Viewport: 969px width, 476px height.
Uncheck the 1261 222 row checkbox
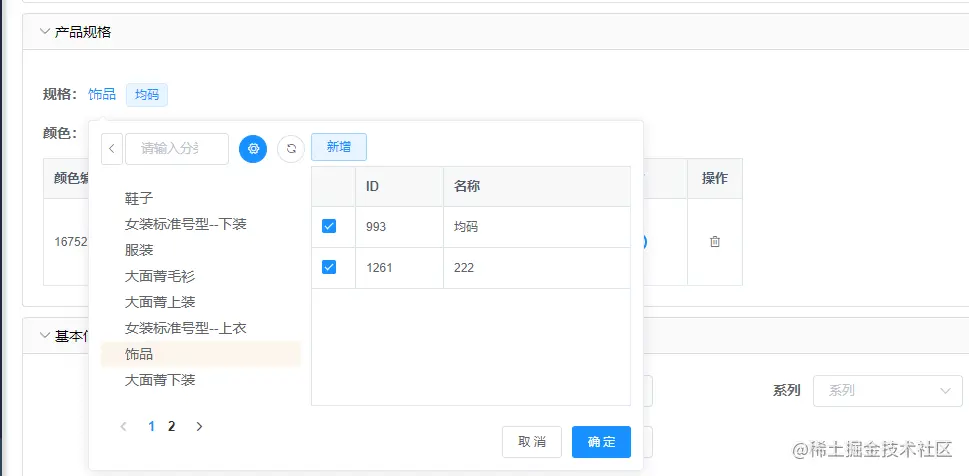[x=329, y=267]
